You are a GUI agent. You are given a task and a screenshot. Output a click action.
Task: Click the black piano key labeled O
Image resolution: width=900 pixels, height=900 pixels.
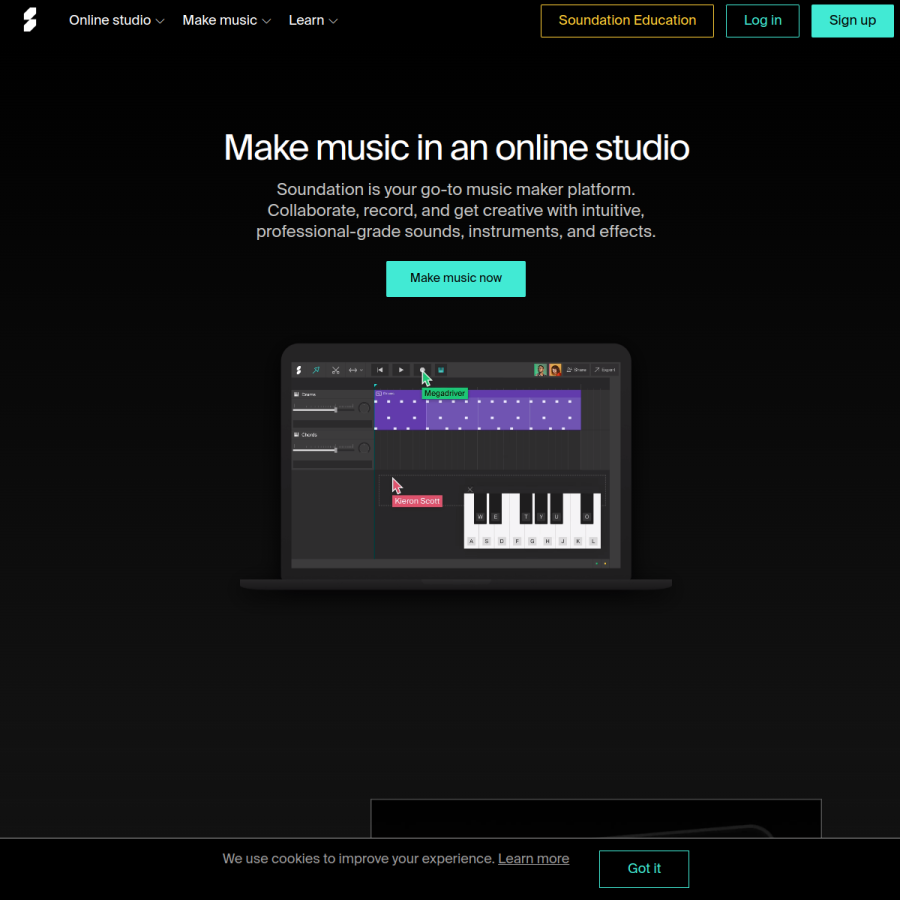[587, 510]
